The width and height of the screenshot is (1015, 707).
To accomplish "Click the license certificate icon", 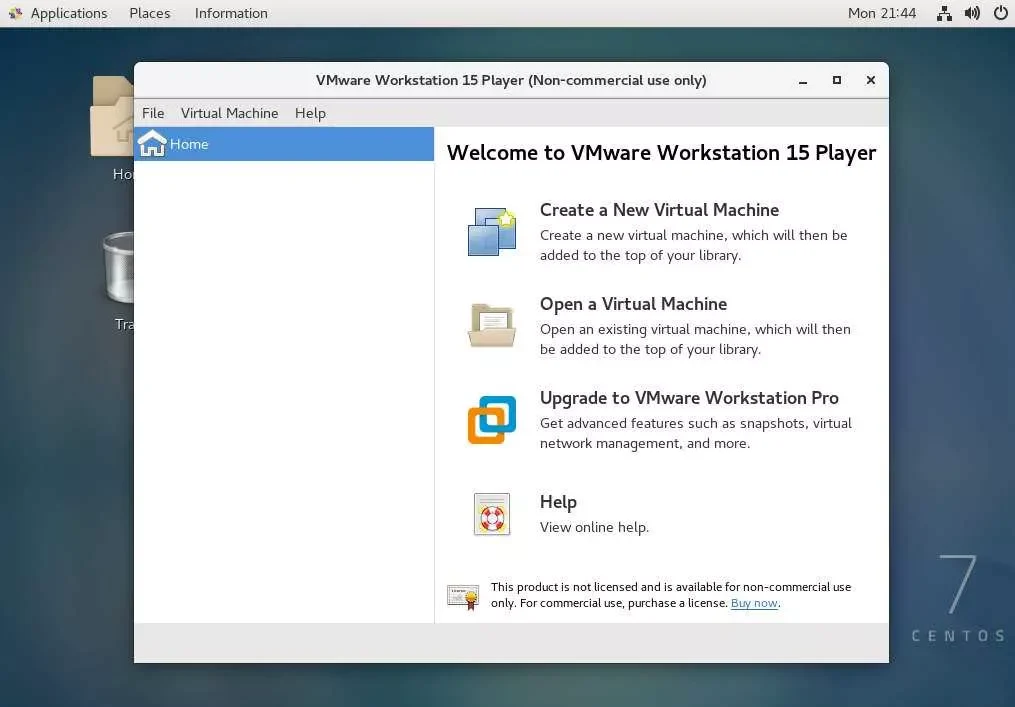I will click(463, 596).
